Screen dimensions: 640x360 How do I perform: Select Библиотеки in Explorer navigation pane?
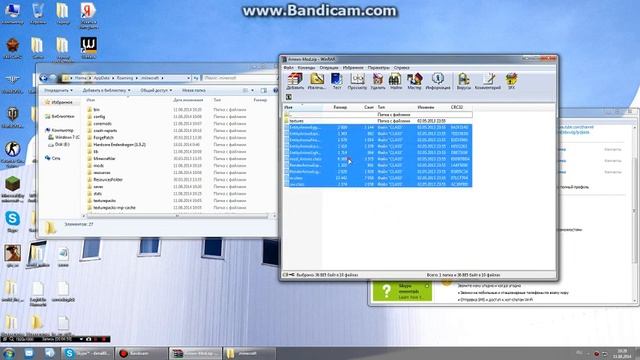click(60, 116)
